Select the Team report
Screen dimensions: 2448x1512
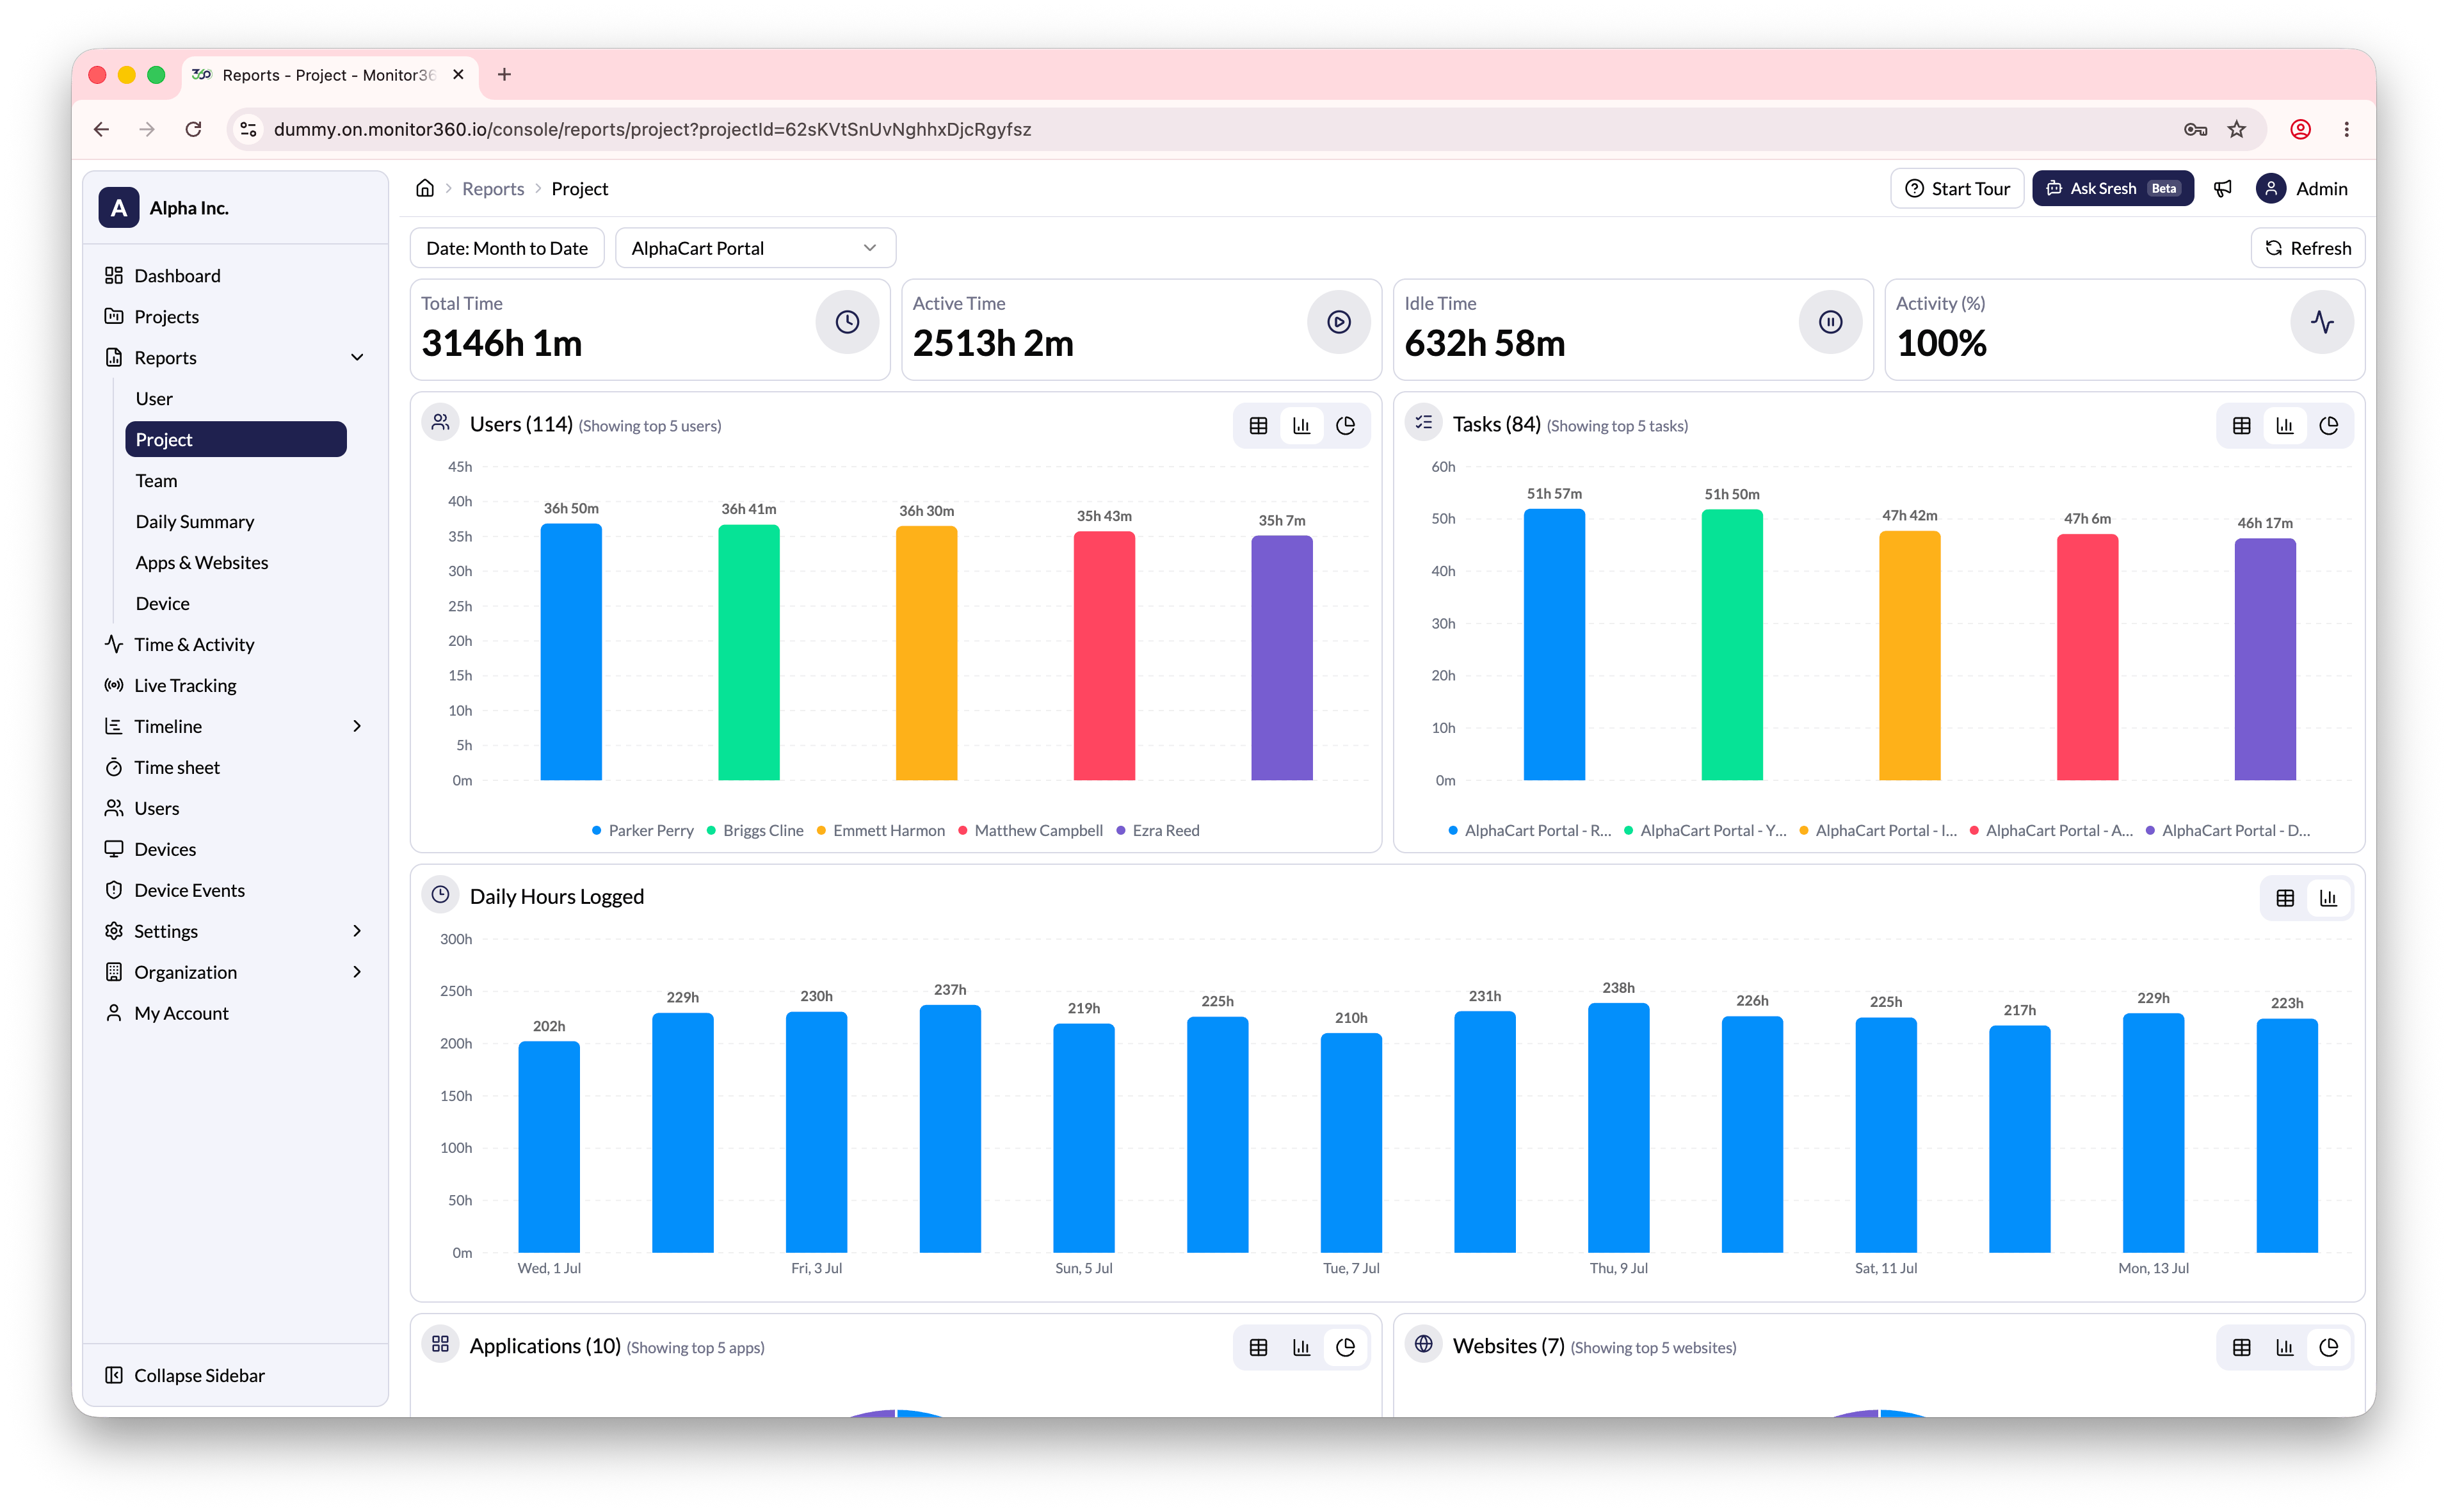pos(235,480)
